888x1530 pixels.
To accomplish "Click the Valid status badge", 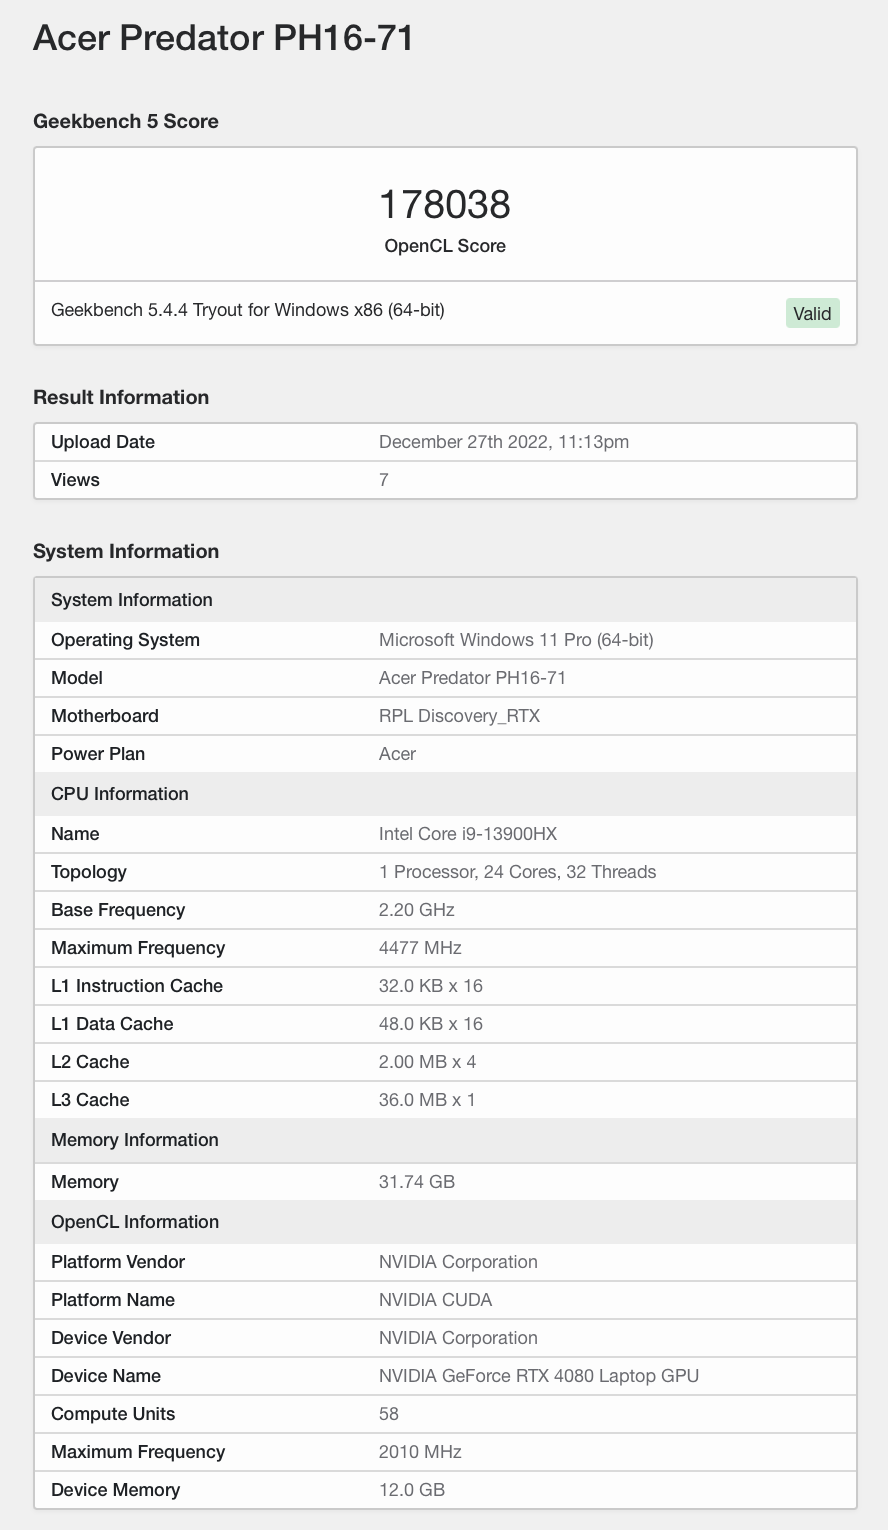I will [x=812, y=313].
